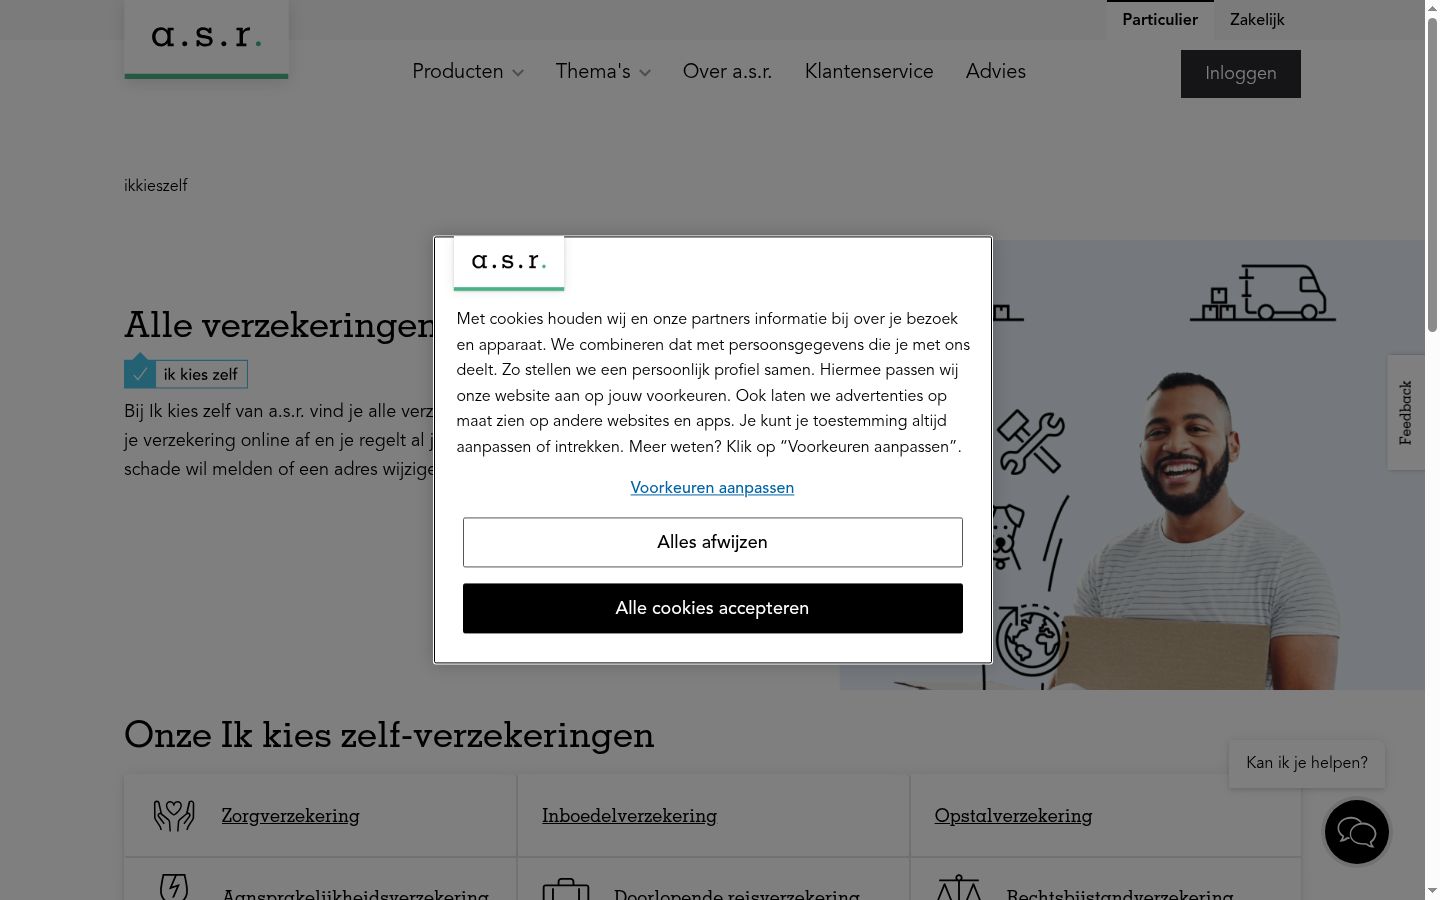The height and width of the screenshot is (900, 1440).
Task: Click Alles afwijzen in cookie dialog
Action: [713, 542]
